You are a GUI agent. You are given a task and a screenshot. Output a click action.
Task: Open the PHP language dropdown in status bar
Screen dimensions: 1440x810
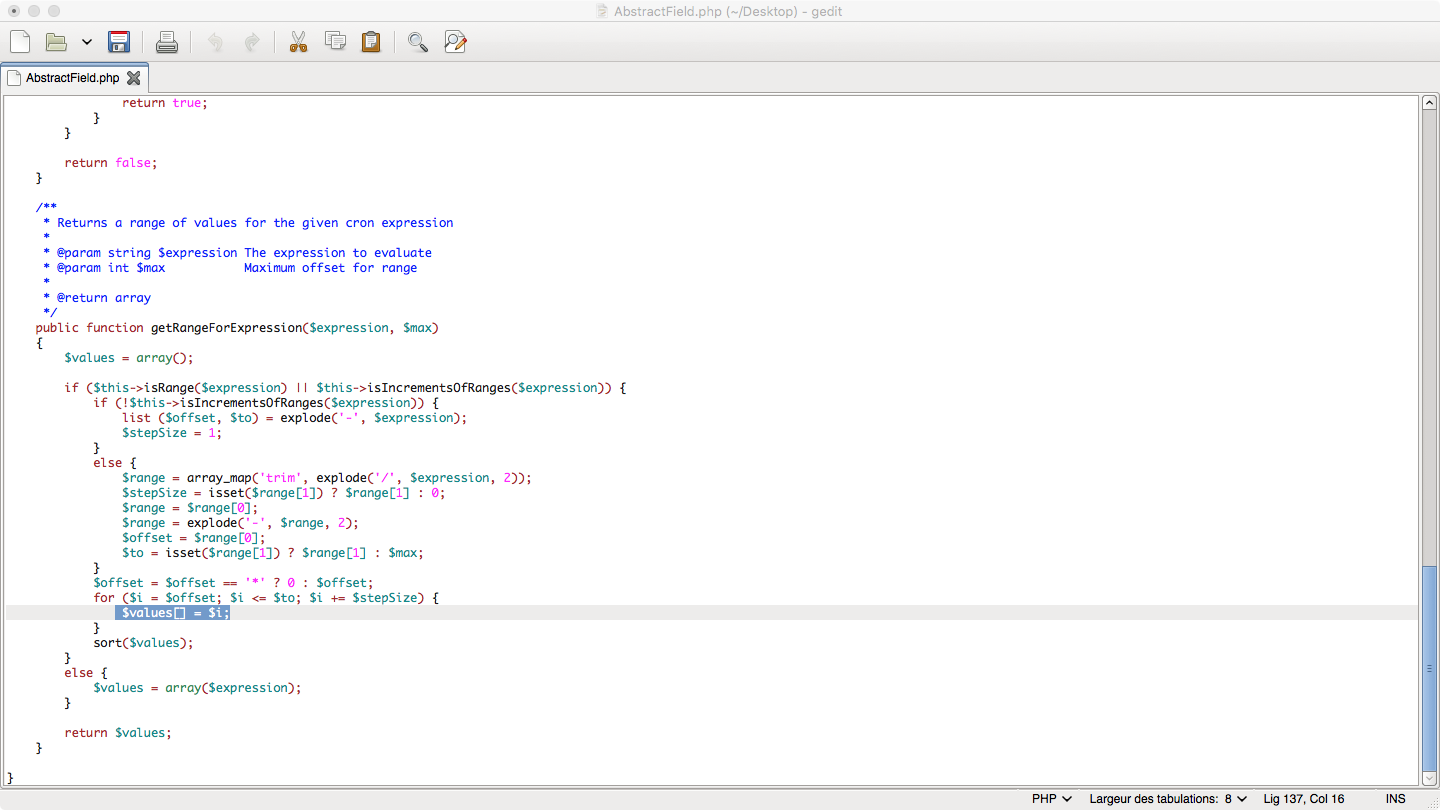(x=1052, y=799)
